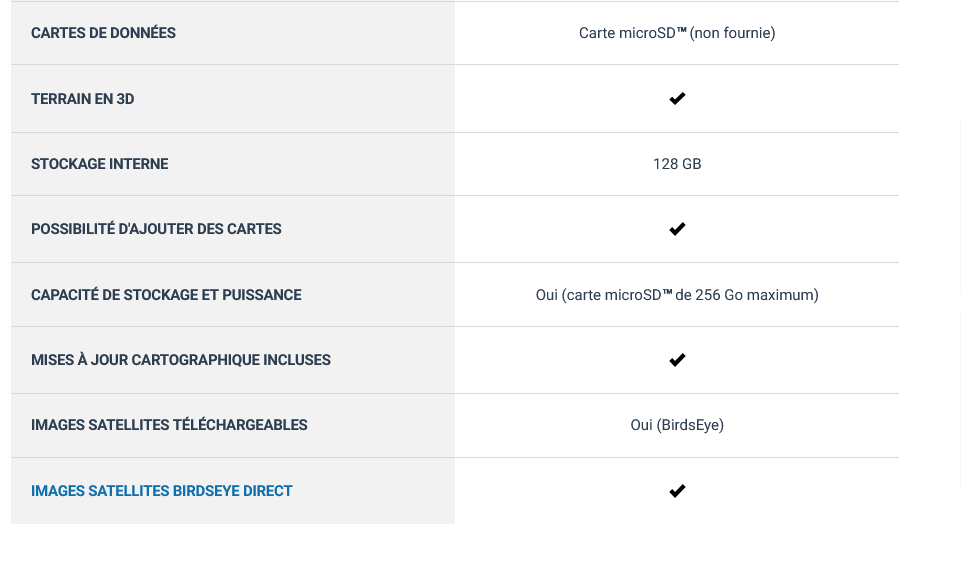This screenshot has width=961, height=566.
Task: Click checkmark for Images satellites BirdsEye Direct
Action: point(677,491)
